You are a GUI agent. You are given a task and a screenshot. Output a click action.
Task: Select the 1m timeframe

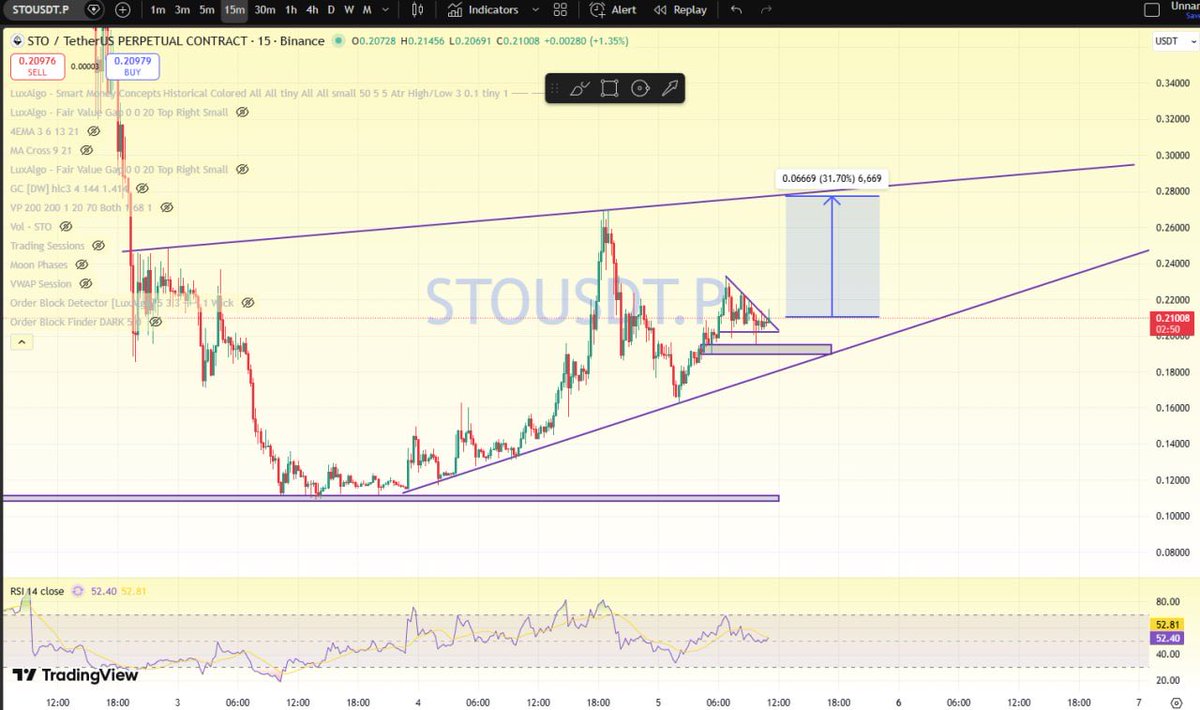point(158,9)
